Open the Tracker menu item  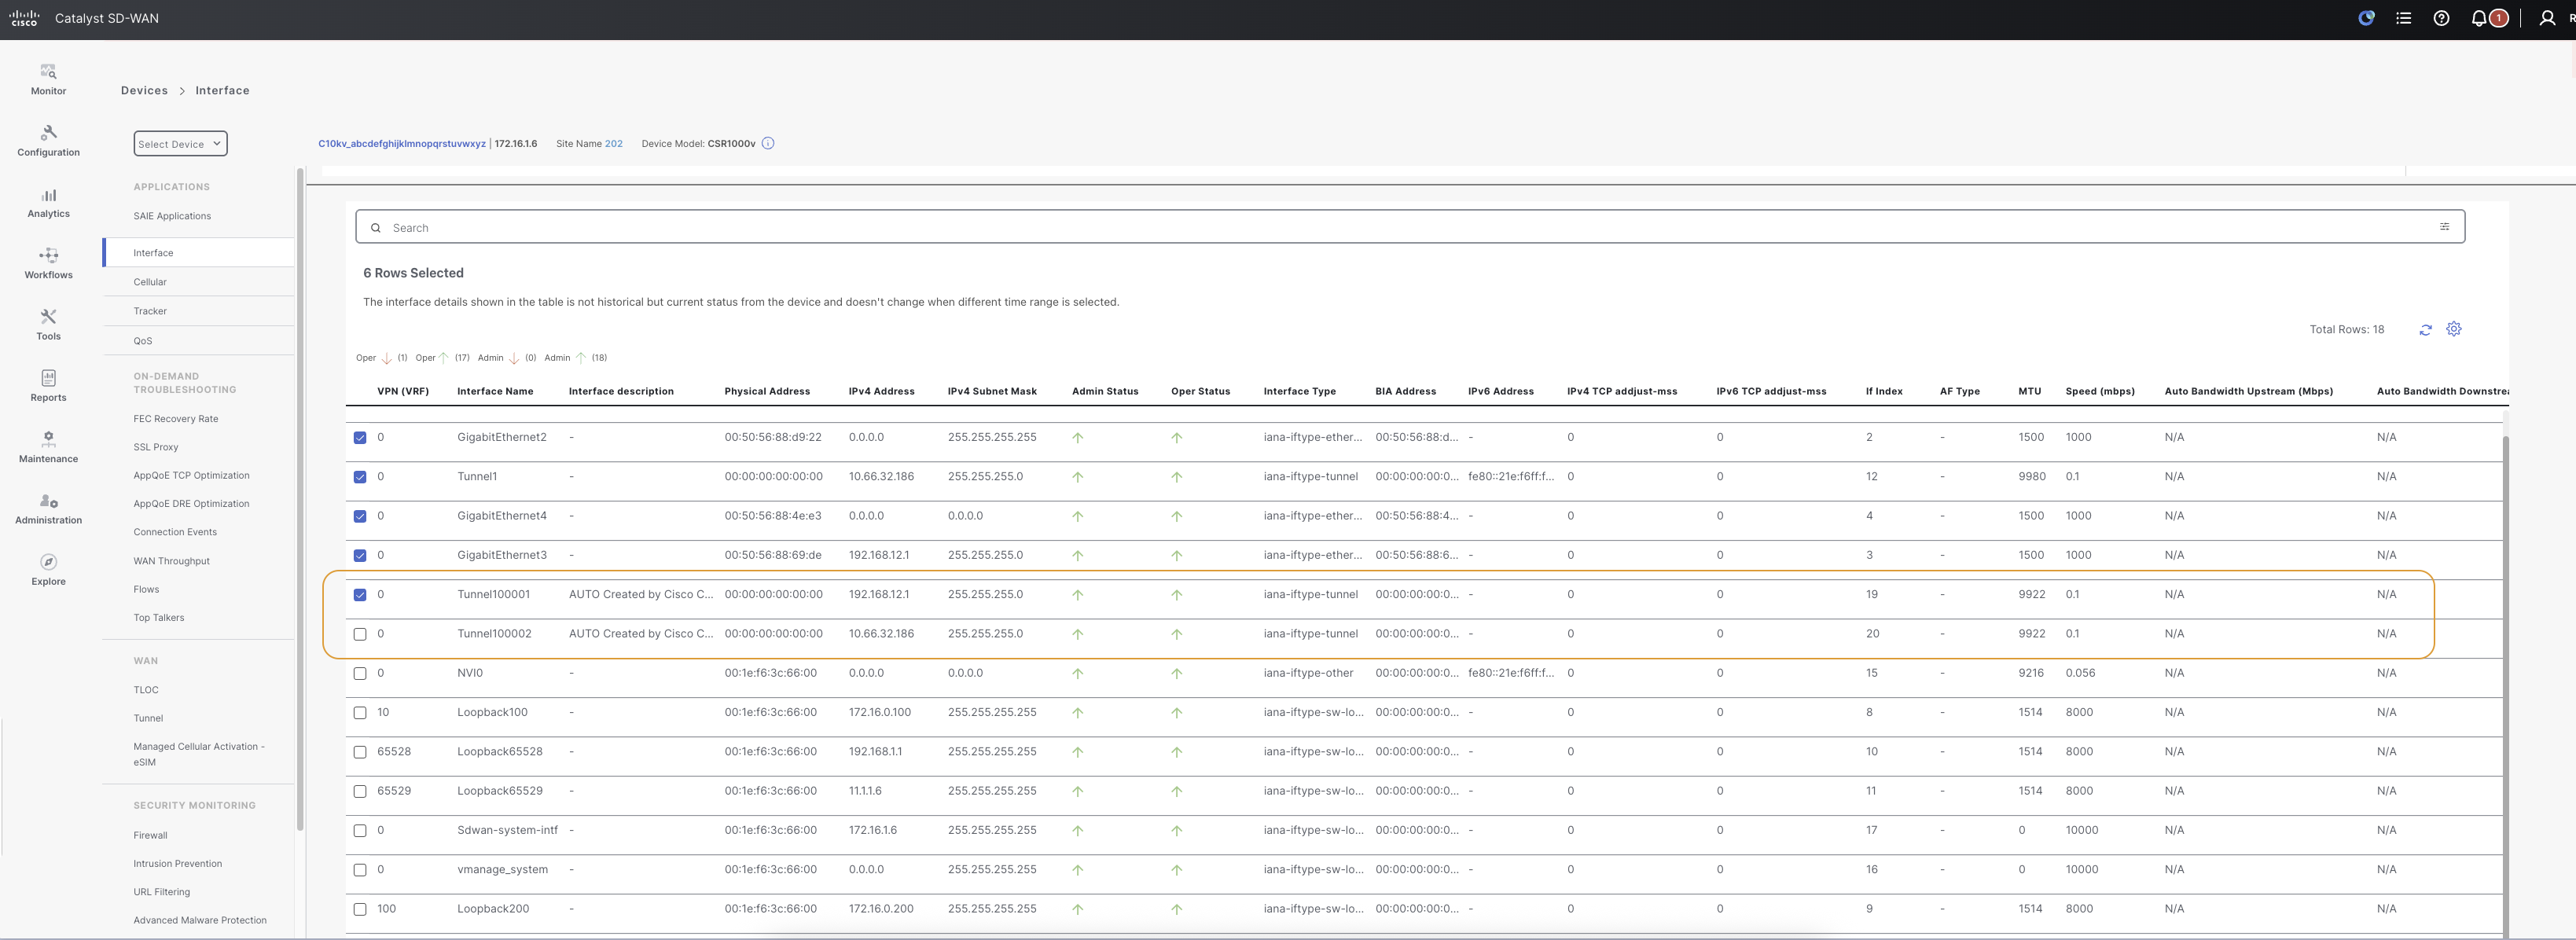tap(150, 311)
